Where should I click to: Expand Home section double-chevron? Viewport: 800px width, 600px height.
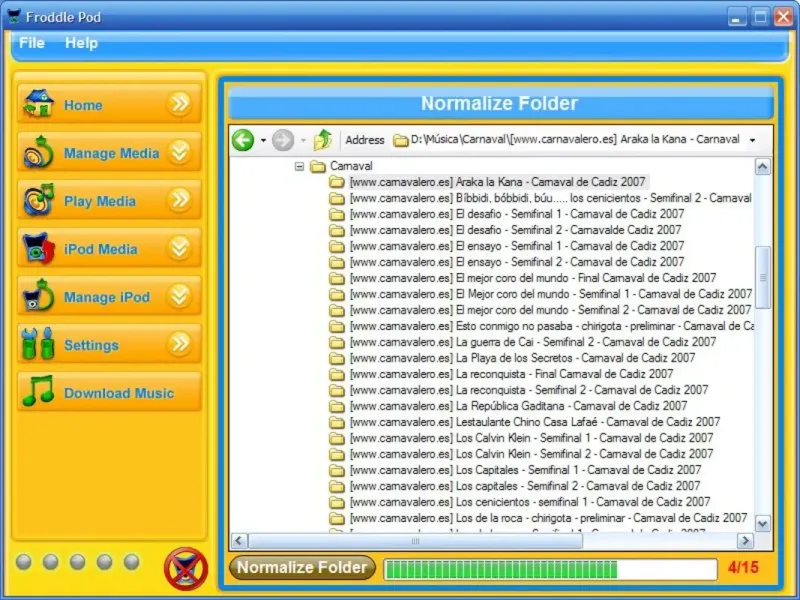(180, 104)
